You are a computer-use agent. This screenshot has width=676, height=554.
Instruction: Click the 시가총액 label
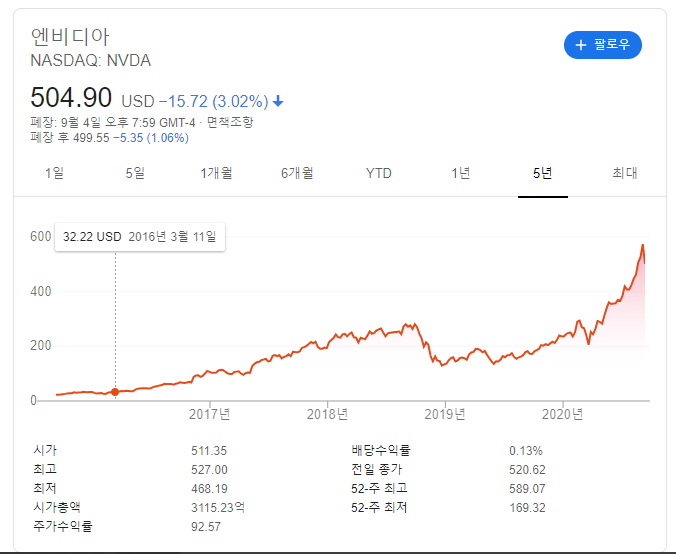57,507
